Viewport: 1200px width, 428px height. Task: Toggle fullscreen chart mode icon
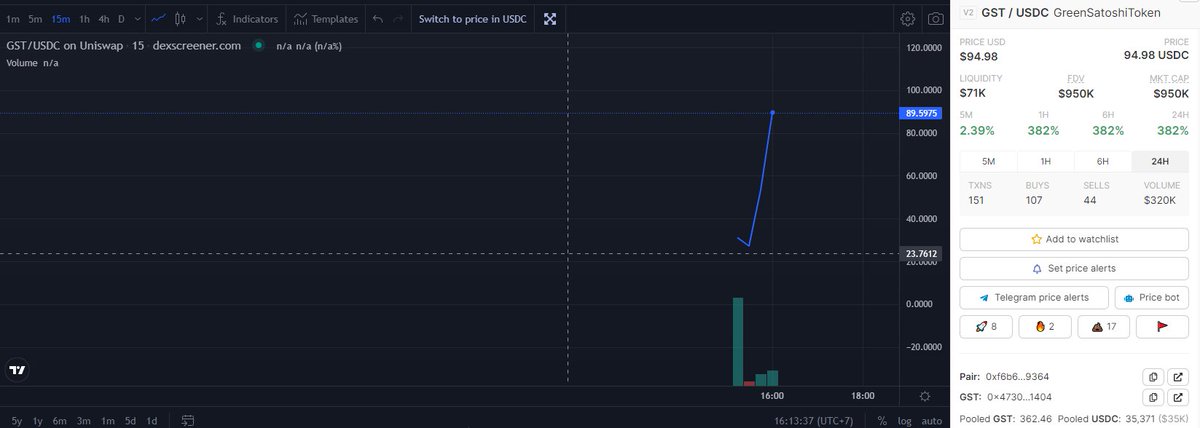tap(550, 19)
